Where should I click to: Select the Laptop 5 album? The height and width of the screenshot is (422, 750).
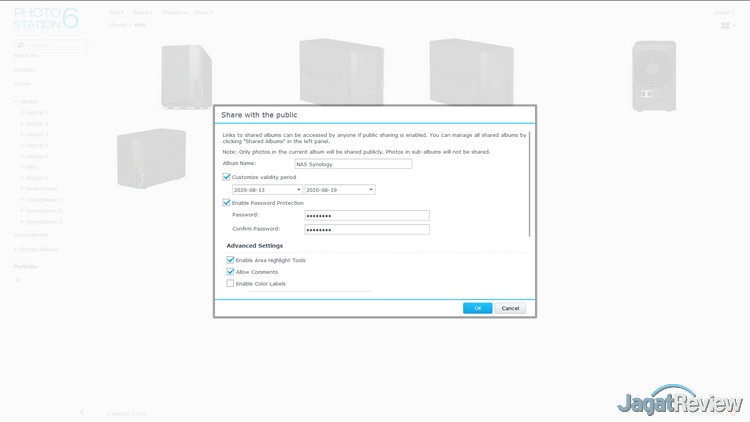[37, 156]
